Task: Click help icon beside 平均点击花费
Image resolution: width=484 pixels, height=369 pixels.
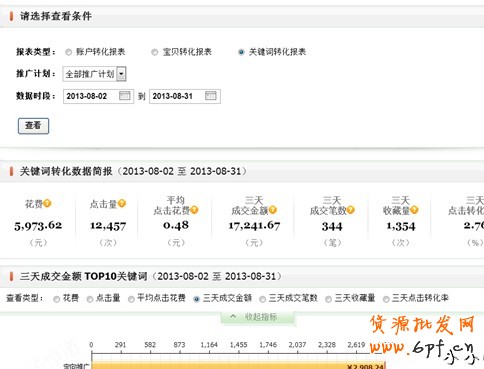Action: point(194,210)
